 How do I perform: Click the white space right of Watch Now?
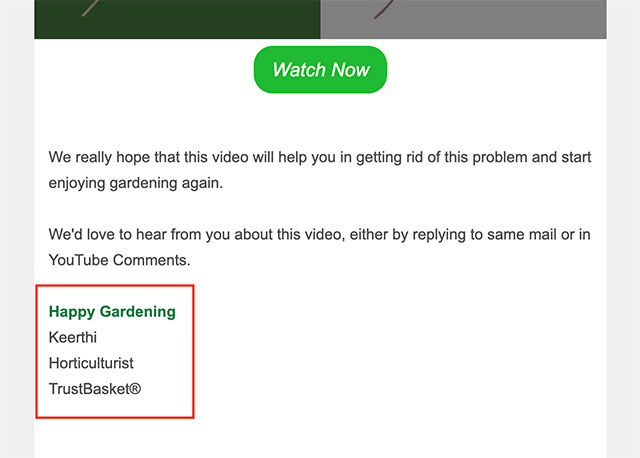pos(500,70)
